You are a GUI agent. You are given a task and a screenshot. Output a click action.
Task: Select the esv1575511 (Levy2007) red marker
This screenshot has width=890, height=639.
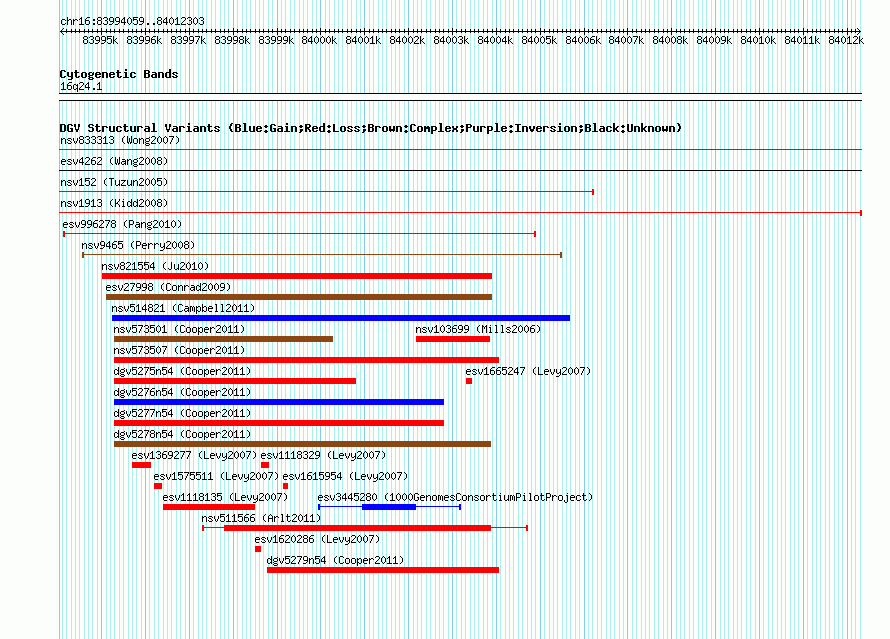pyautogui.click(x=158, y=486)
